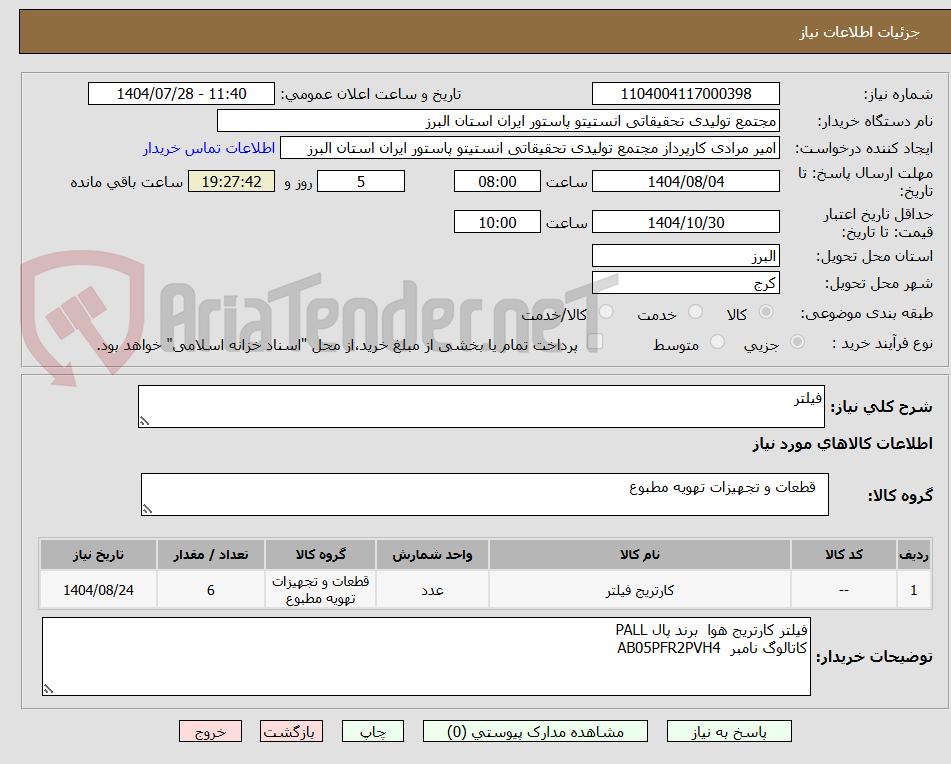Check the treasury payment checkbox
951x764 pixels.
point(596,342)
